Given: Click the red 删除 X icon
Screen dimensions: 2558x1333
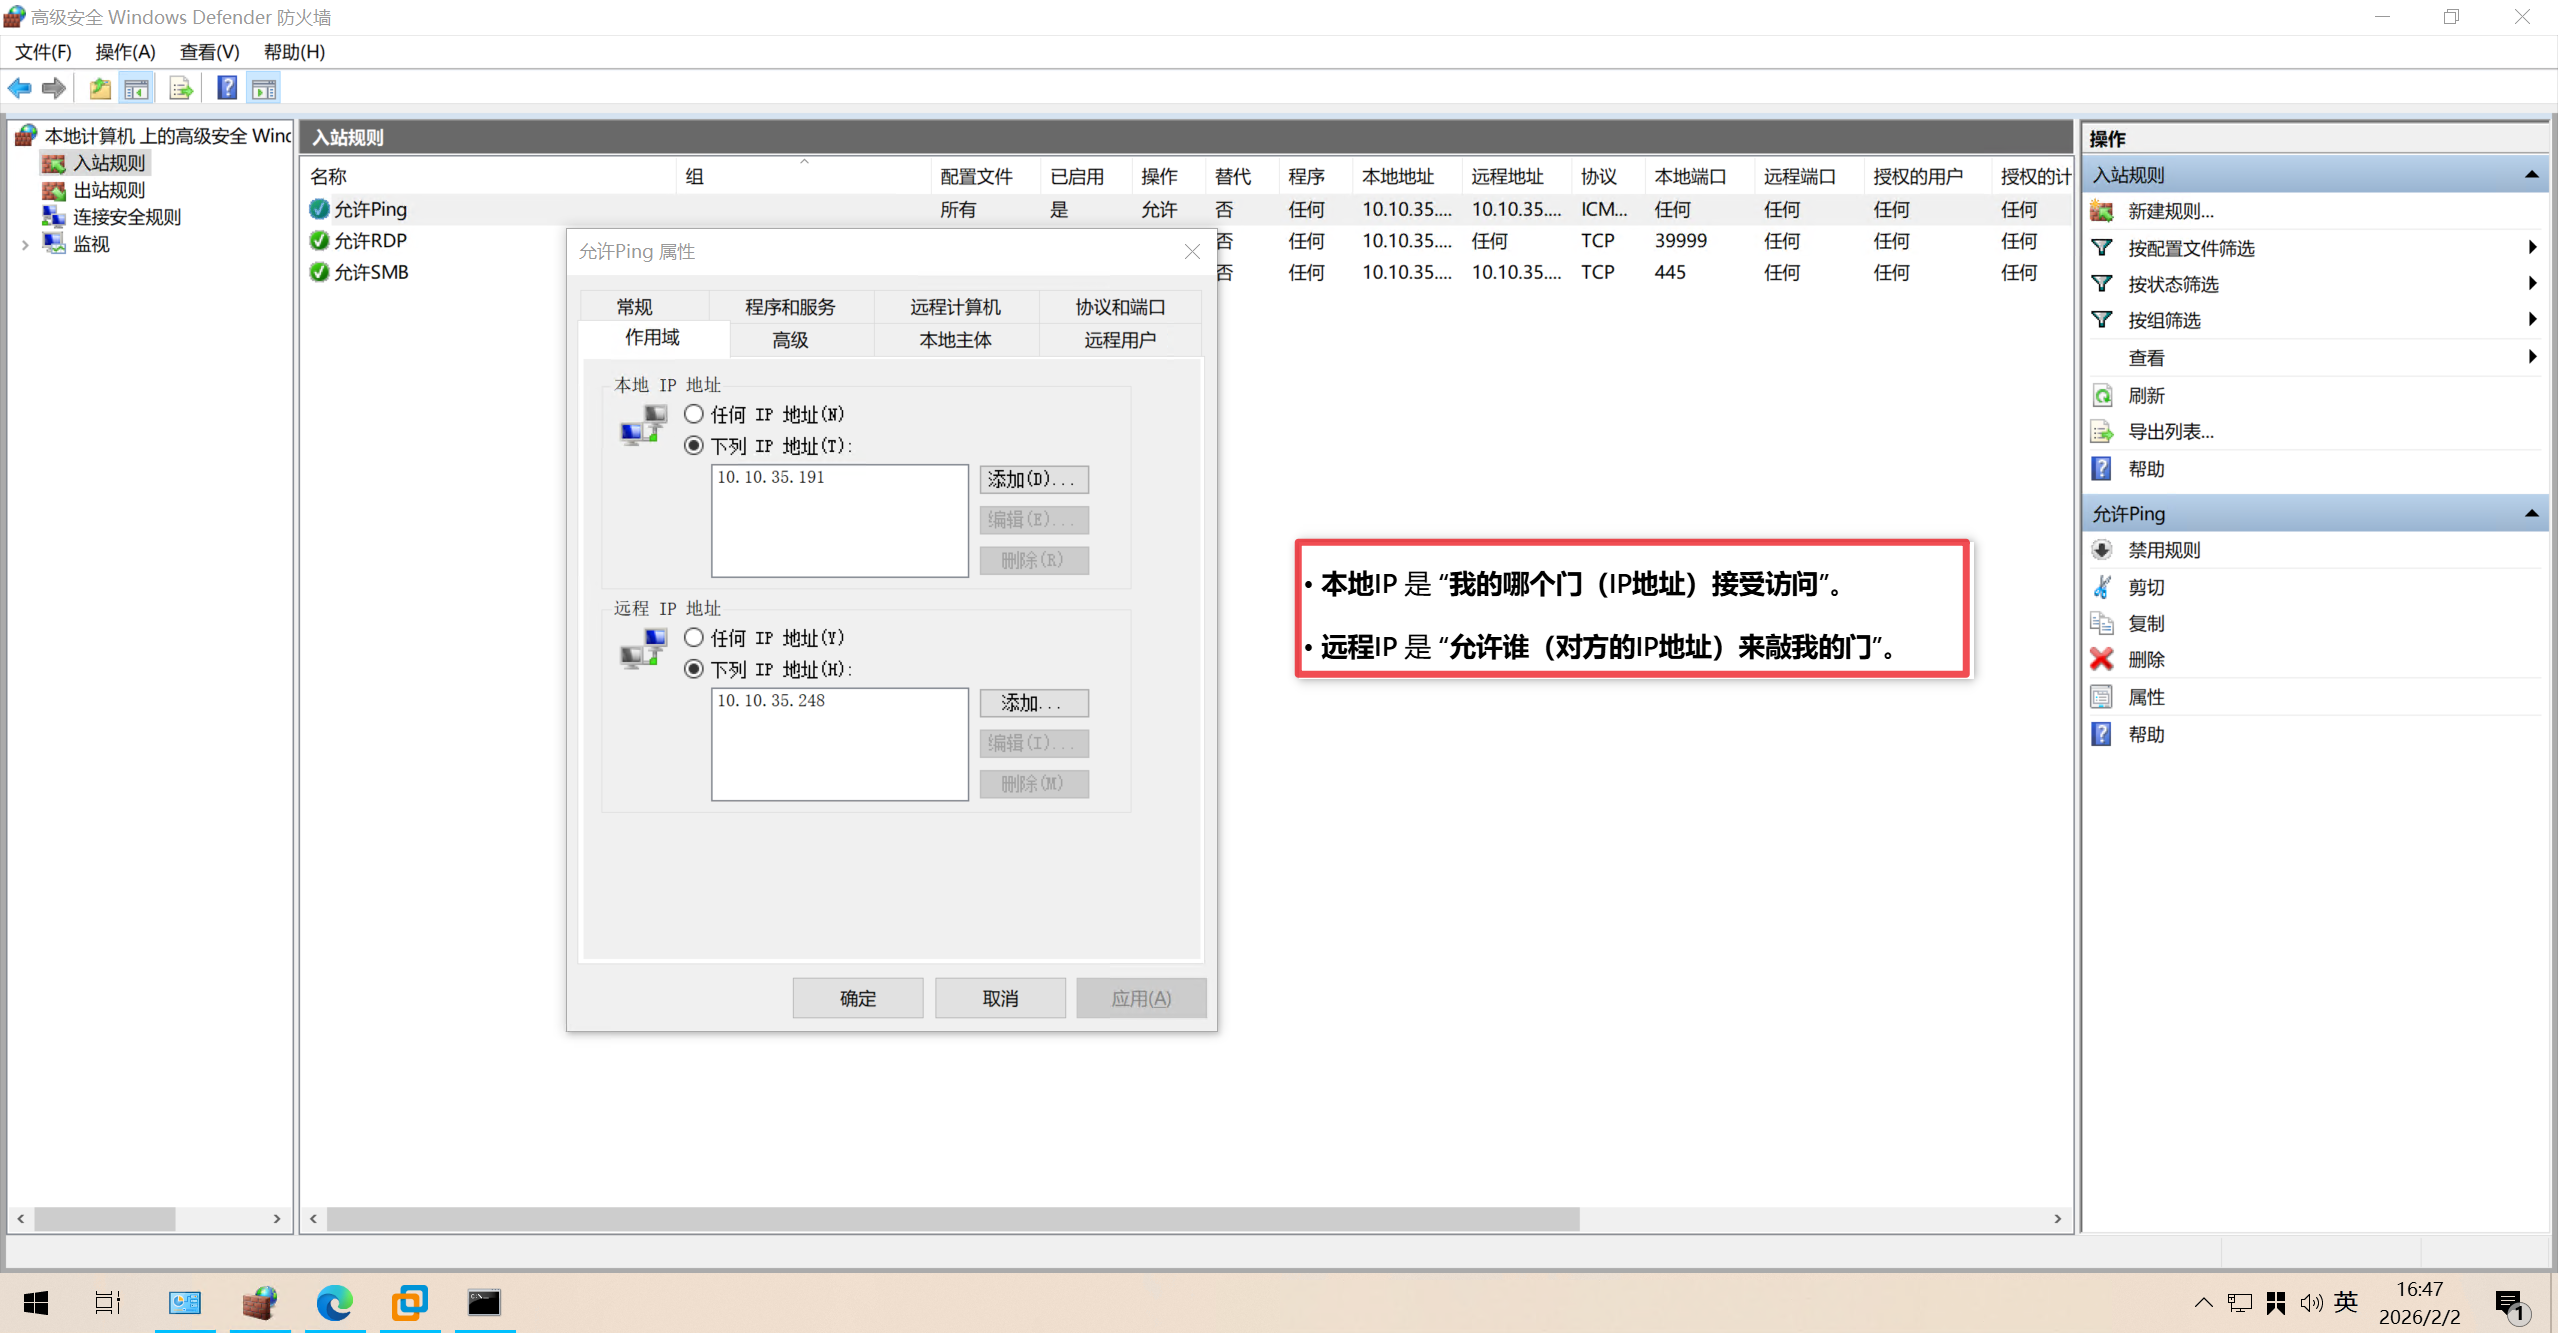Looking at the screenshot, I should pyautogui.click(x=2102, y=660).
